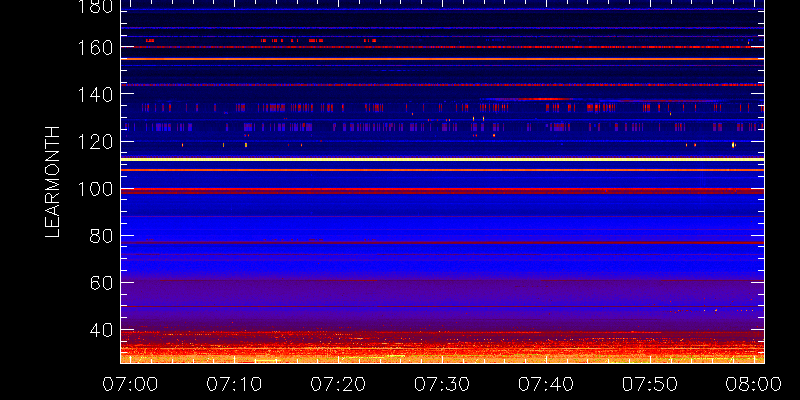Click the 07:50 time label
This screenshot has height=400, width=800.
649,384
